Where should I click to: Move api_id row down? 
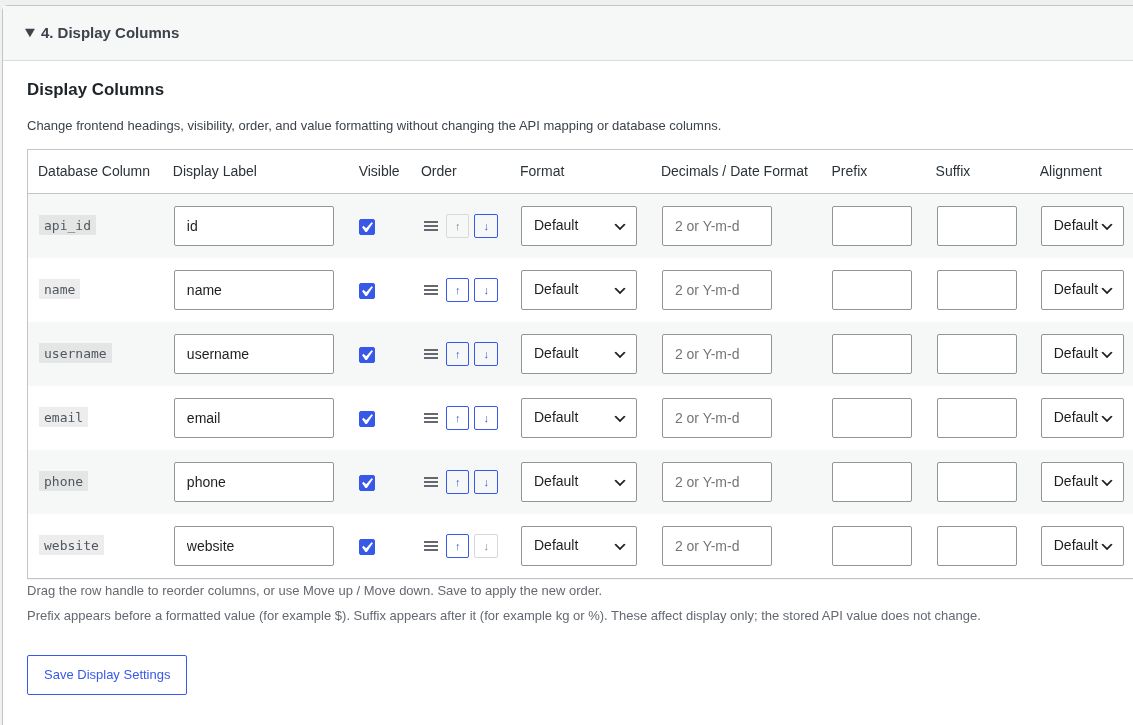(486, 226)
